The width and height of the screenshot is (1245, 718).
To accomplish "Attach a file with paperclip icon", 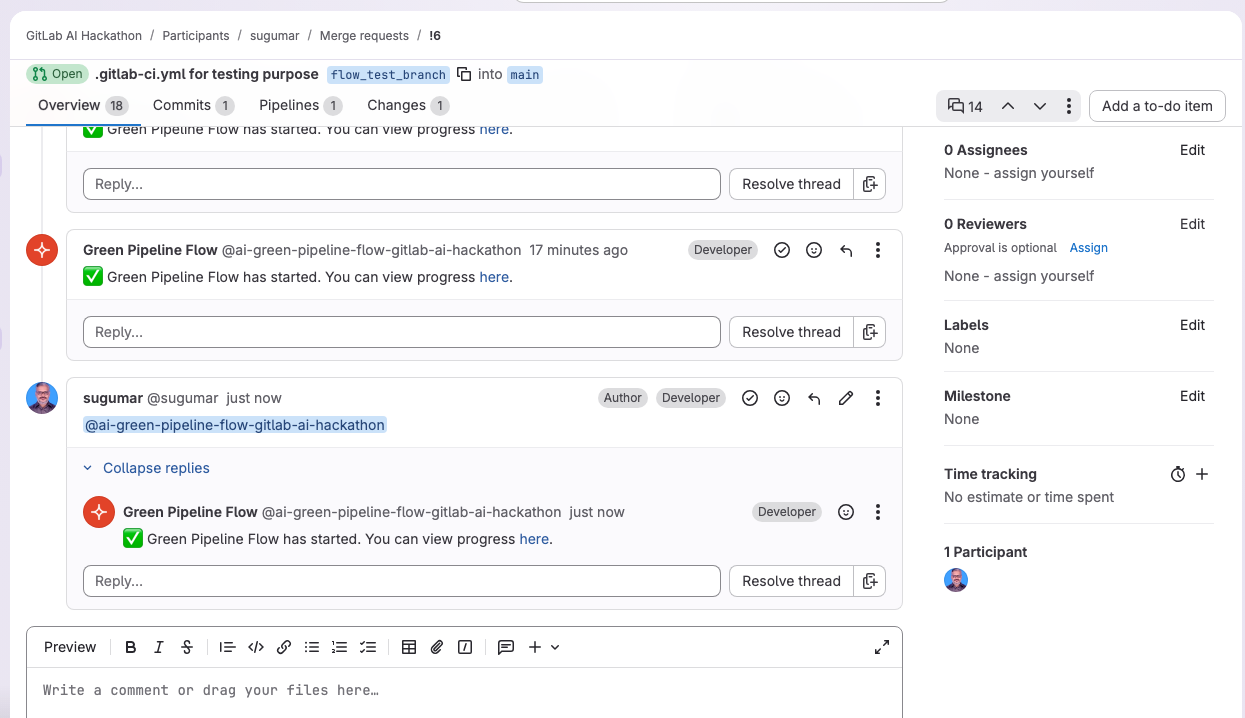I will tap(437, 647).
